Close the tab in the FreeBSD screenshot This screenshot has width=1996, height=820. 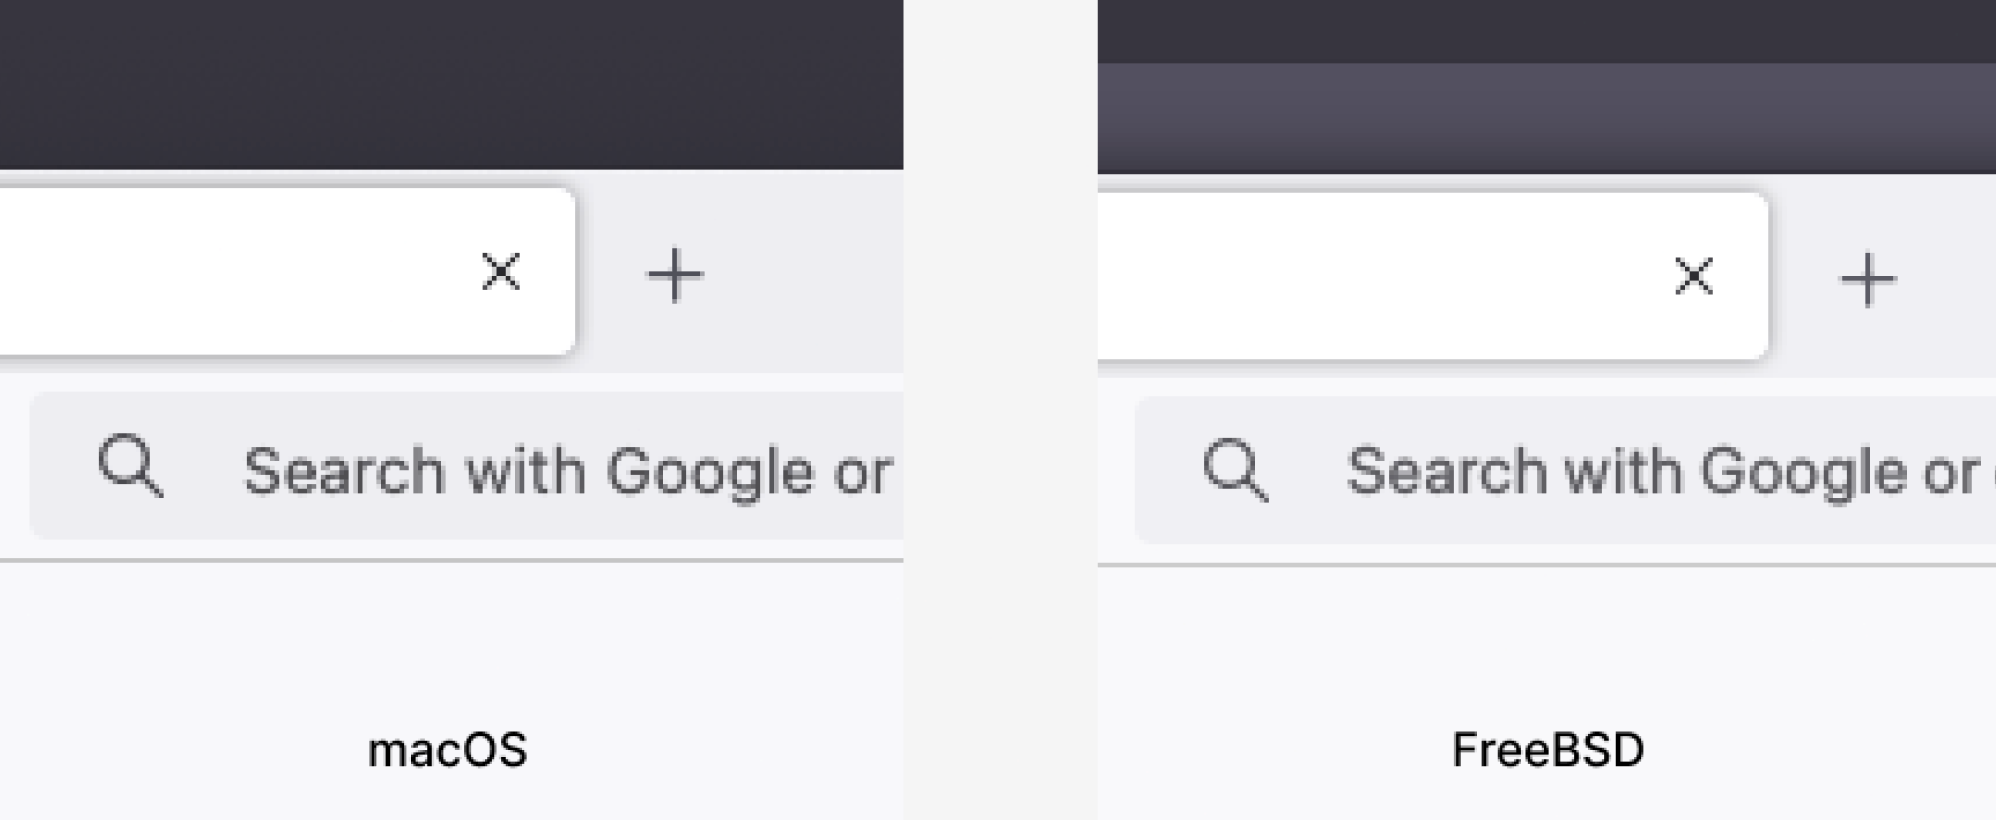(1693, 277)
